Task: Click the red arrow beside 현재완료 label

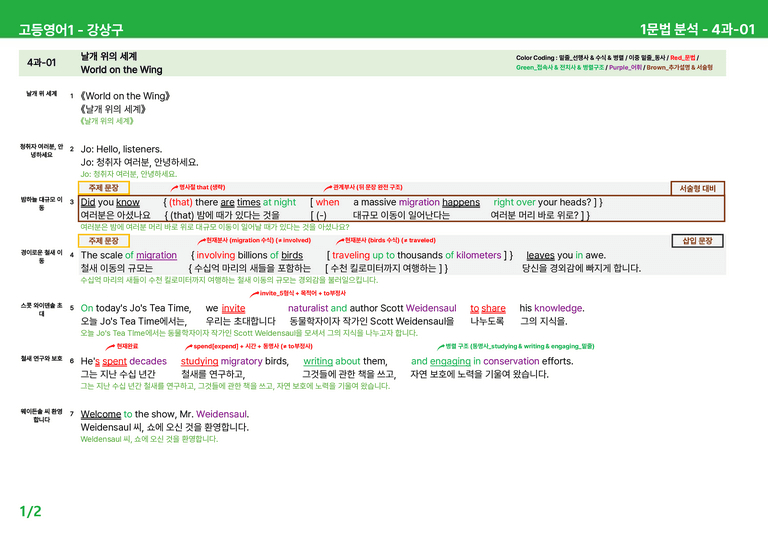Action: click(110, 347)
